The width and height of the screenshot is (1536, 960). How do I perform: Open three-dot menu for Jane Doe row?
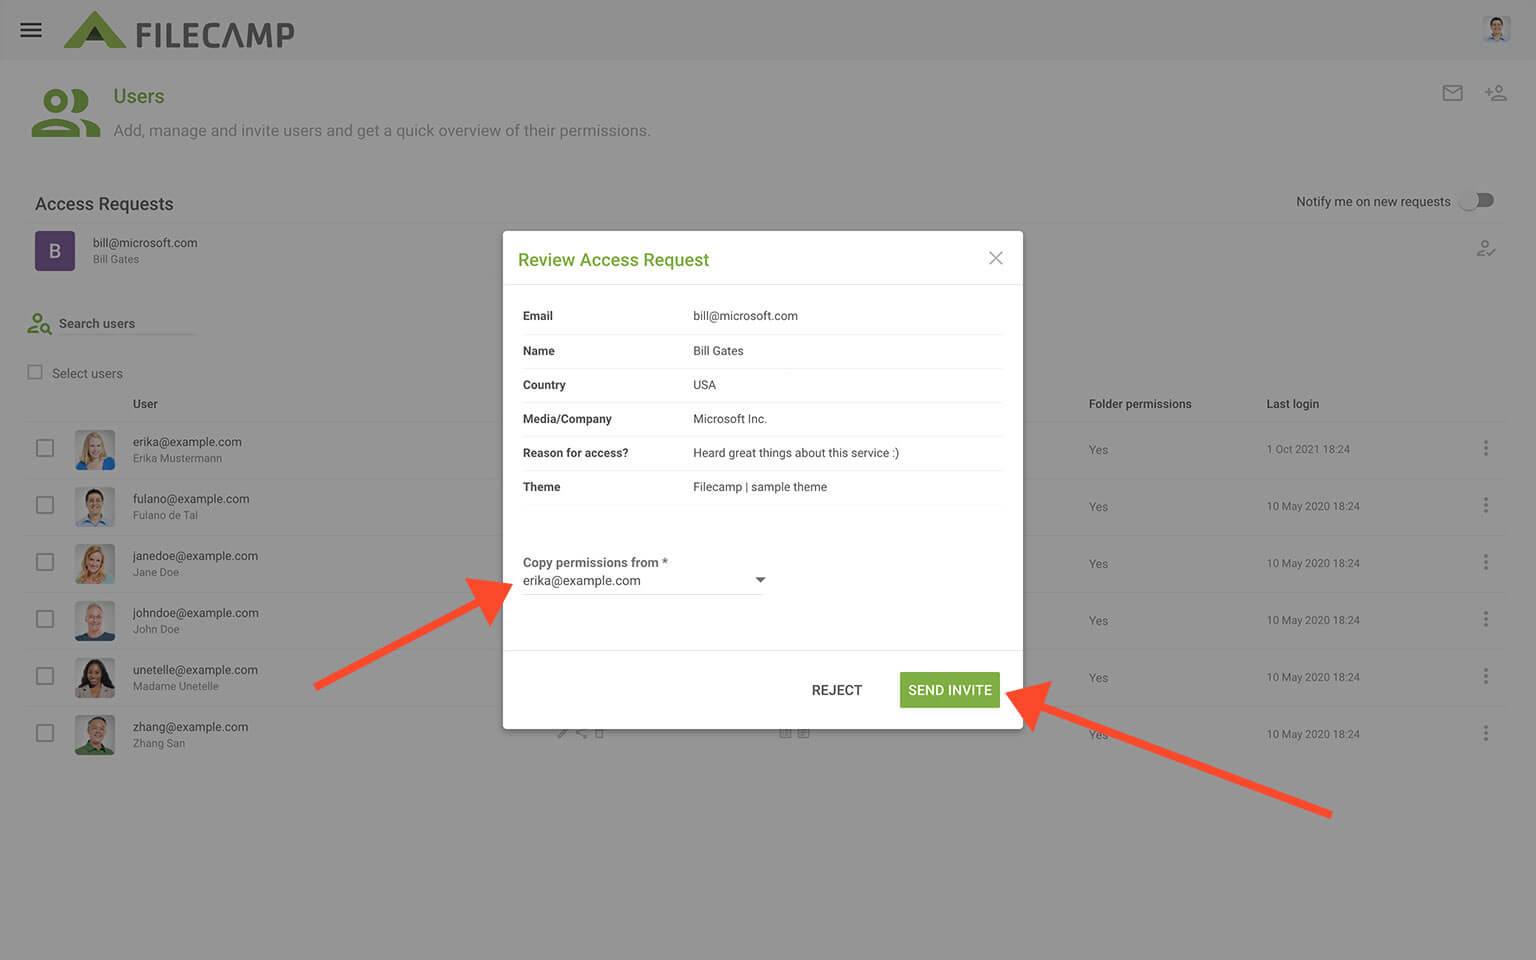click(x=1485, y=563)
